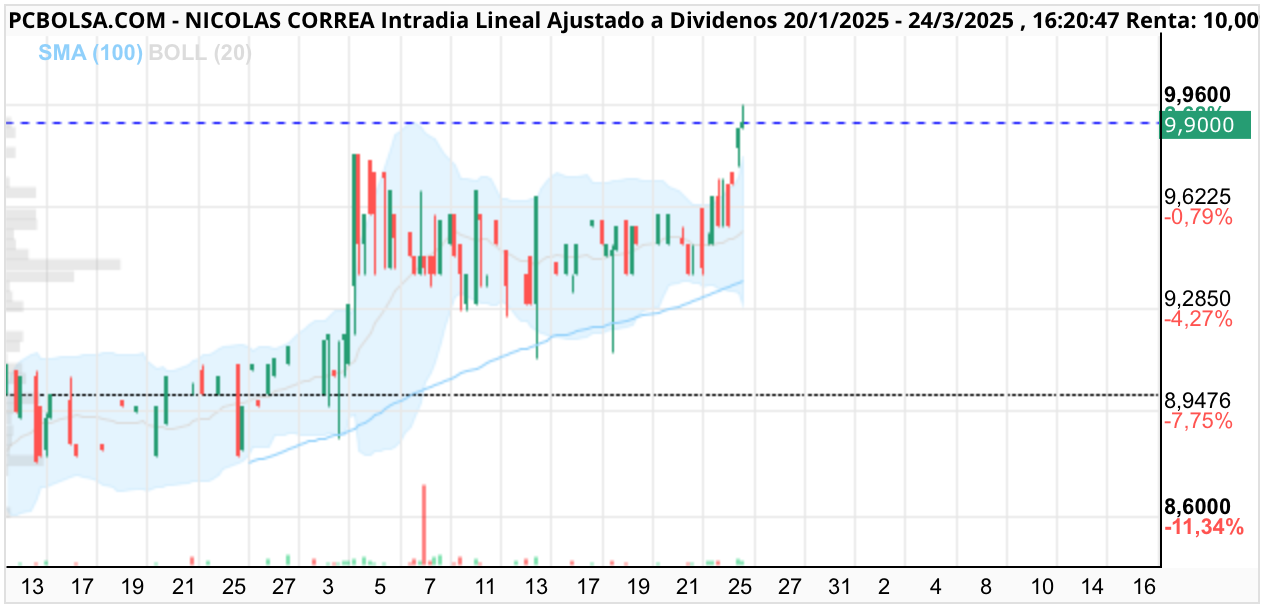Click the 8,9476 dotted line price label
This screenshot has height=608, width=1264.
(x=1198, y=401)
